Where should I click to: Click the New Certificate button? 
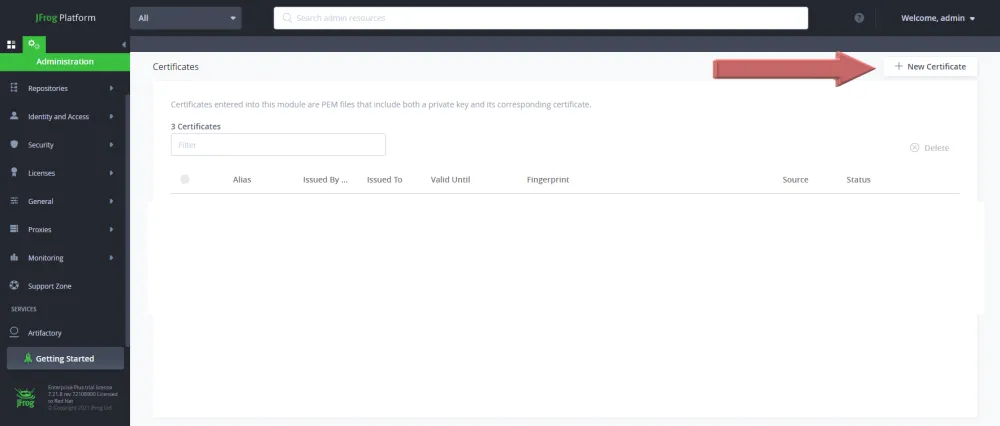click(x=930, y=66)
